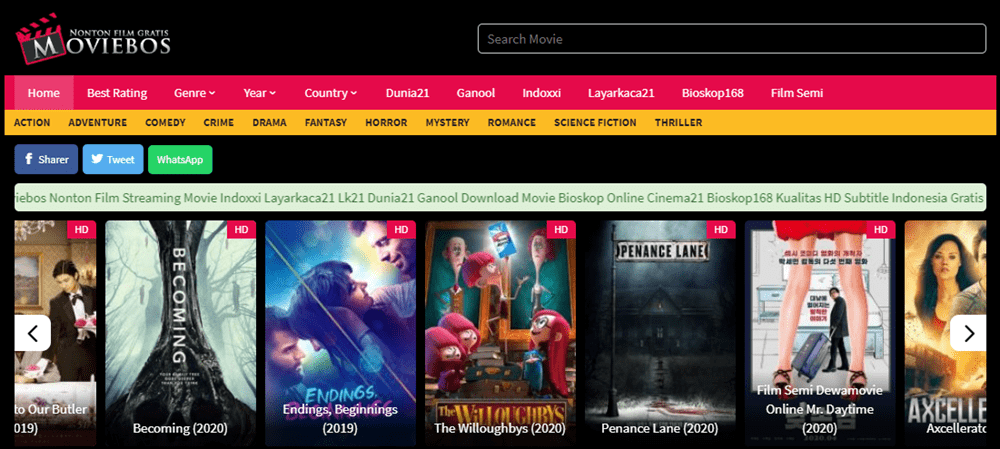Open Best Rating page
This screenshot has width=1000, height=449.
coord(117,92)
